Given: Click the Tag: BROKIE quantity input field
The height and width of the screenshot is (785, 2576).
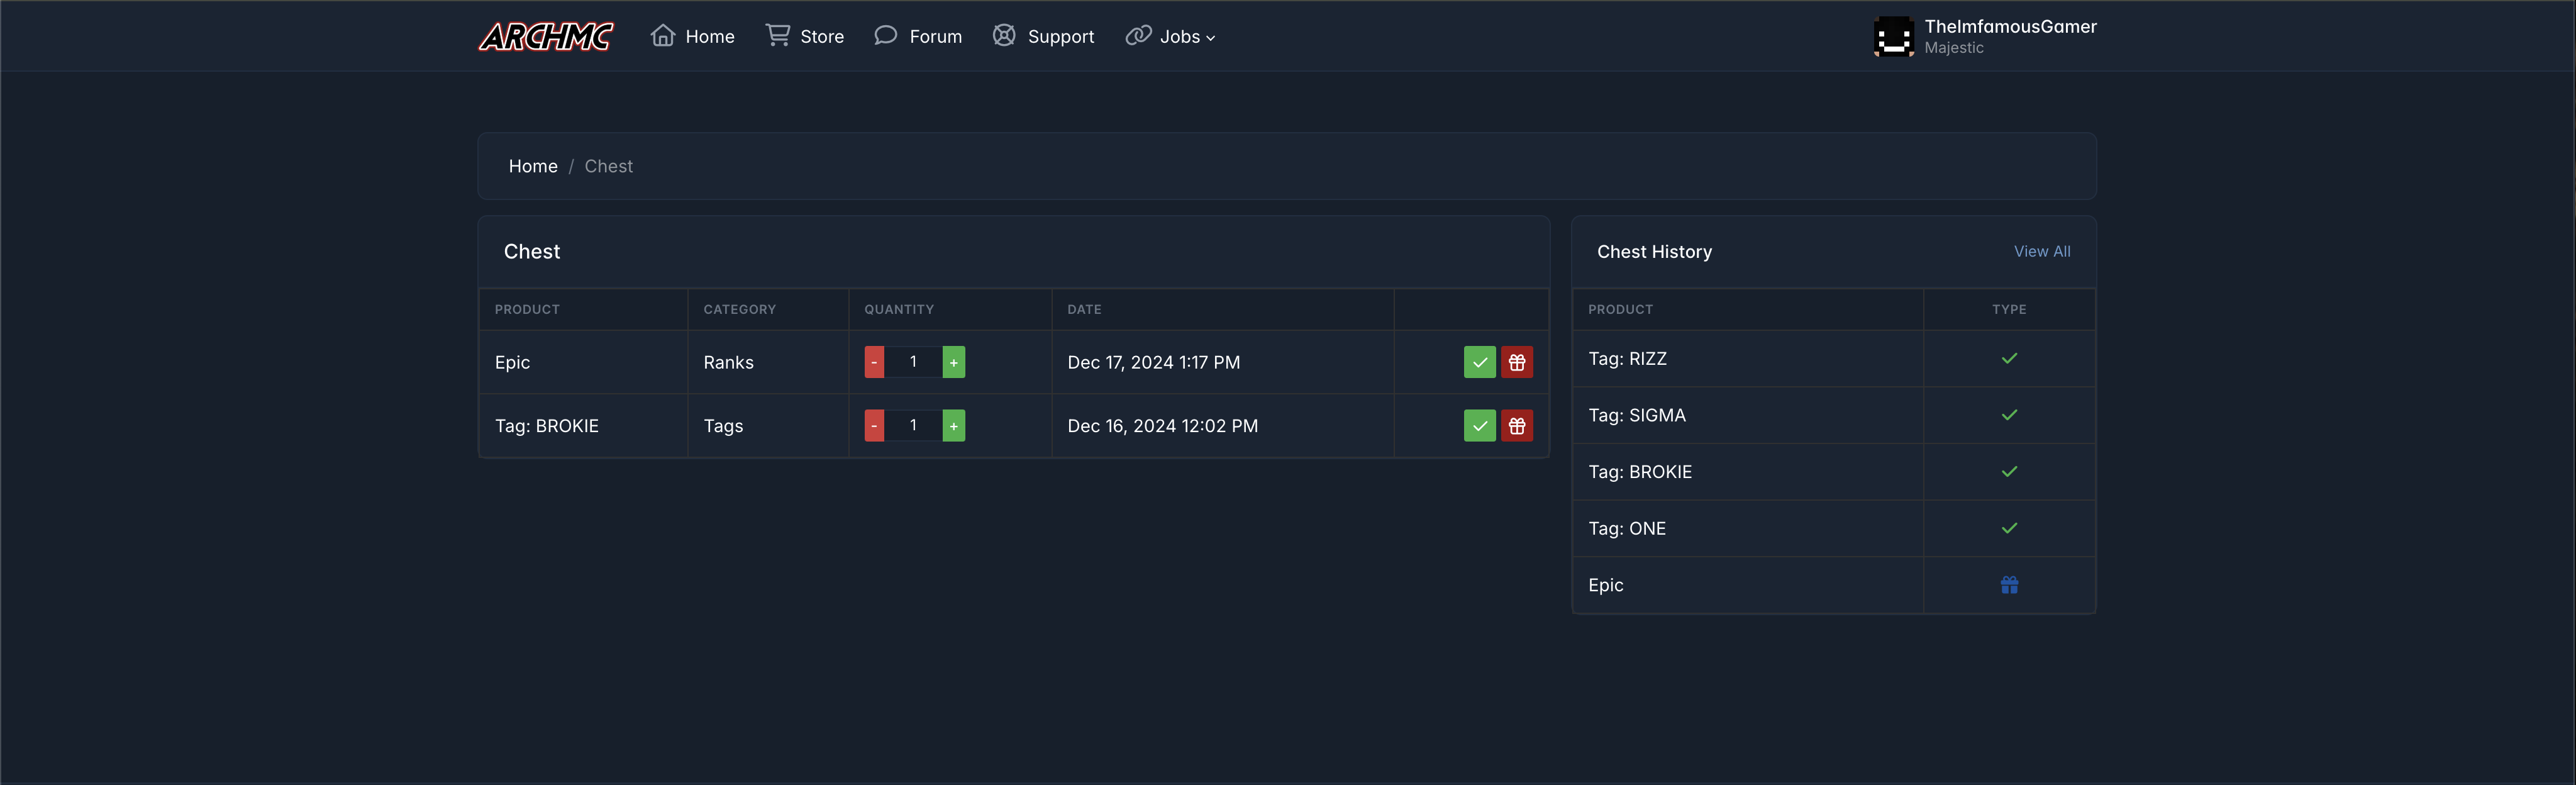Looking at the screenshot, I should (x=913, y=426).
